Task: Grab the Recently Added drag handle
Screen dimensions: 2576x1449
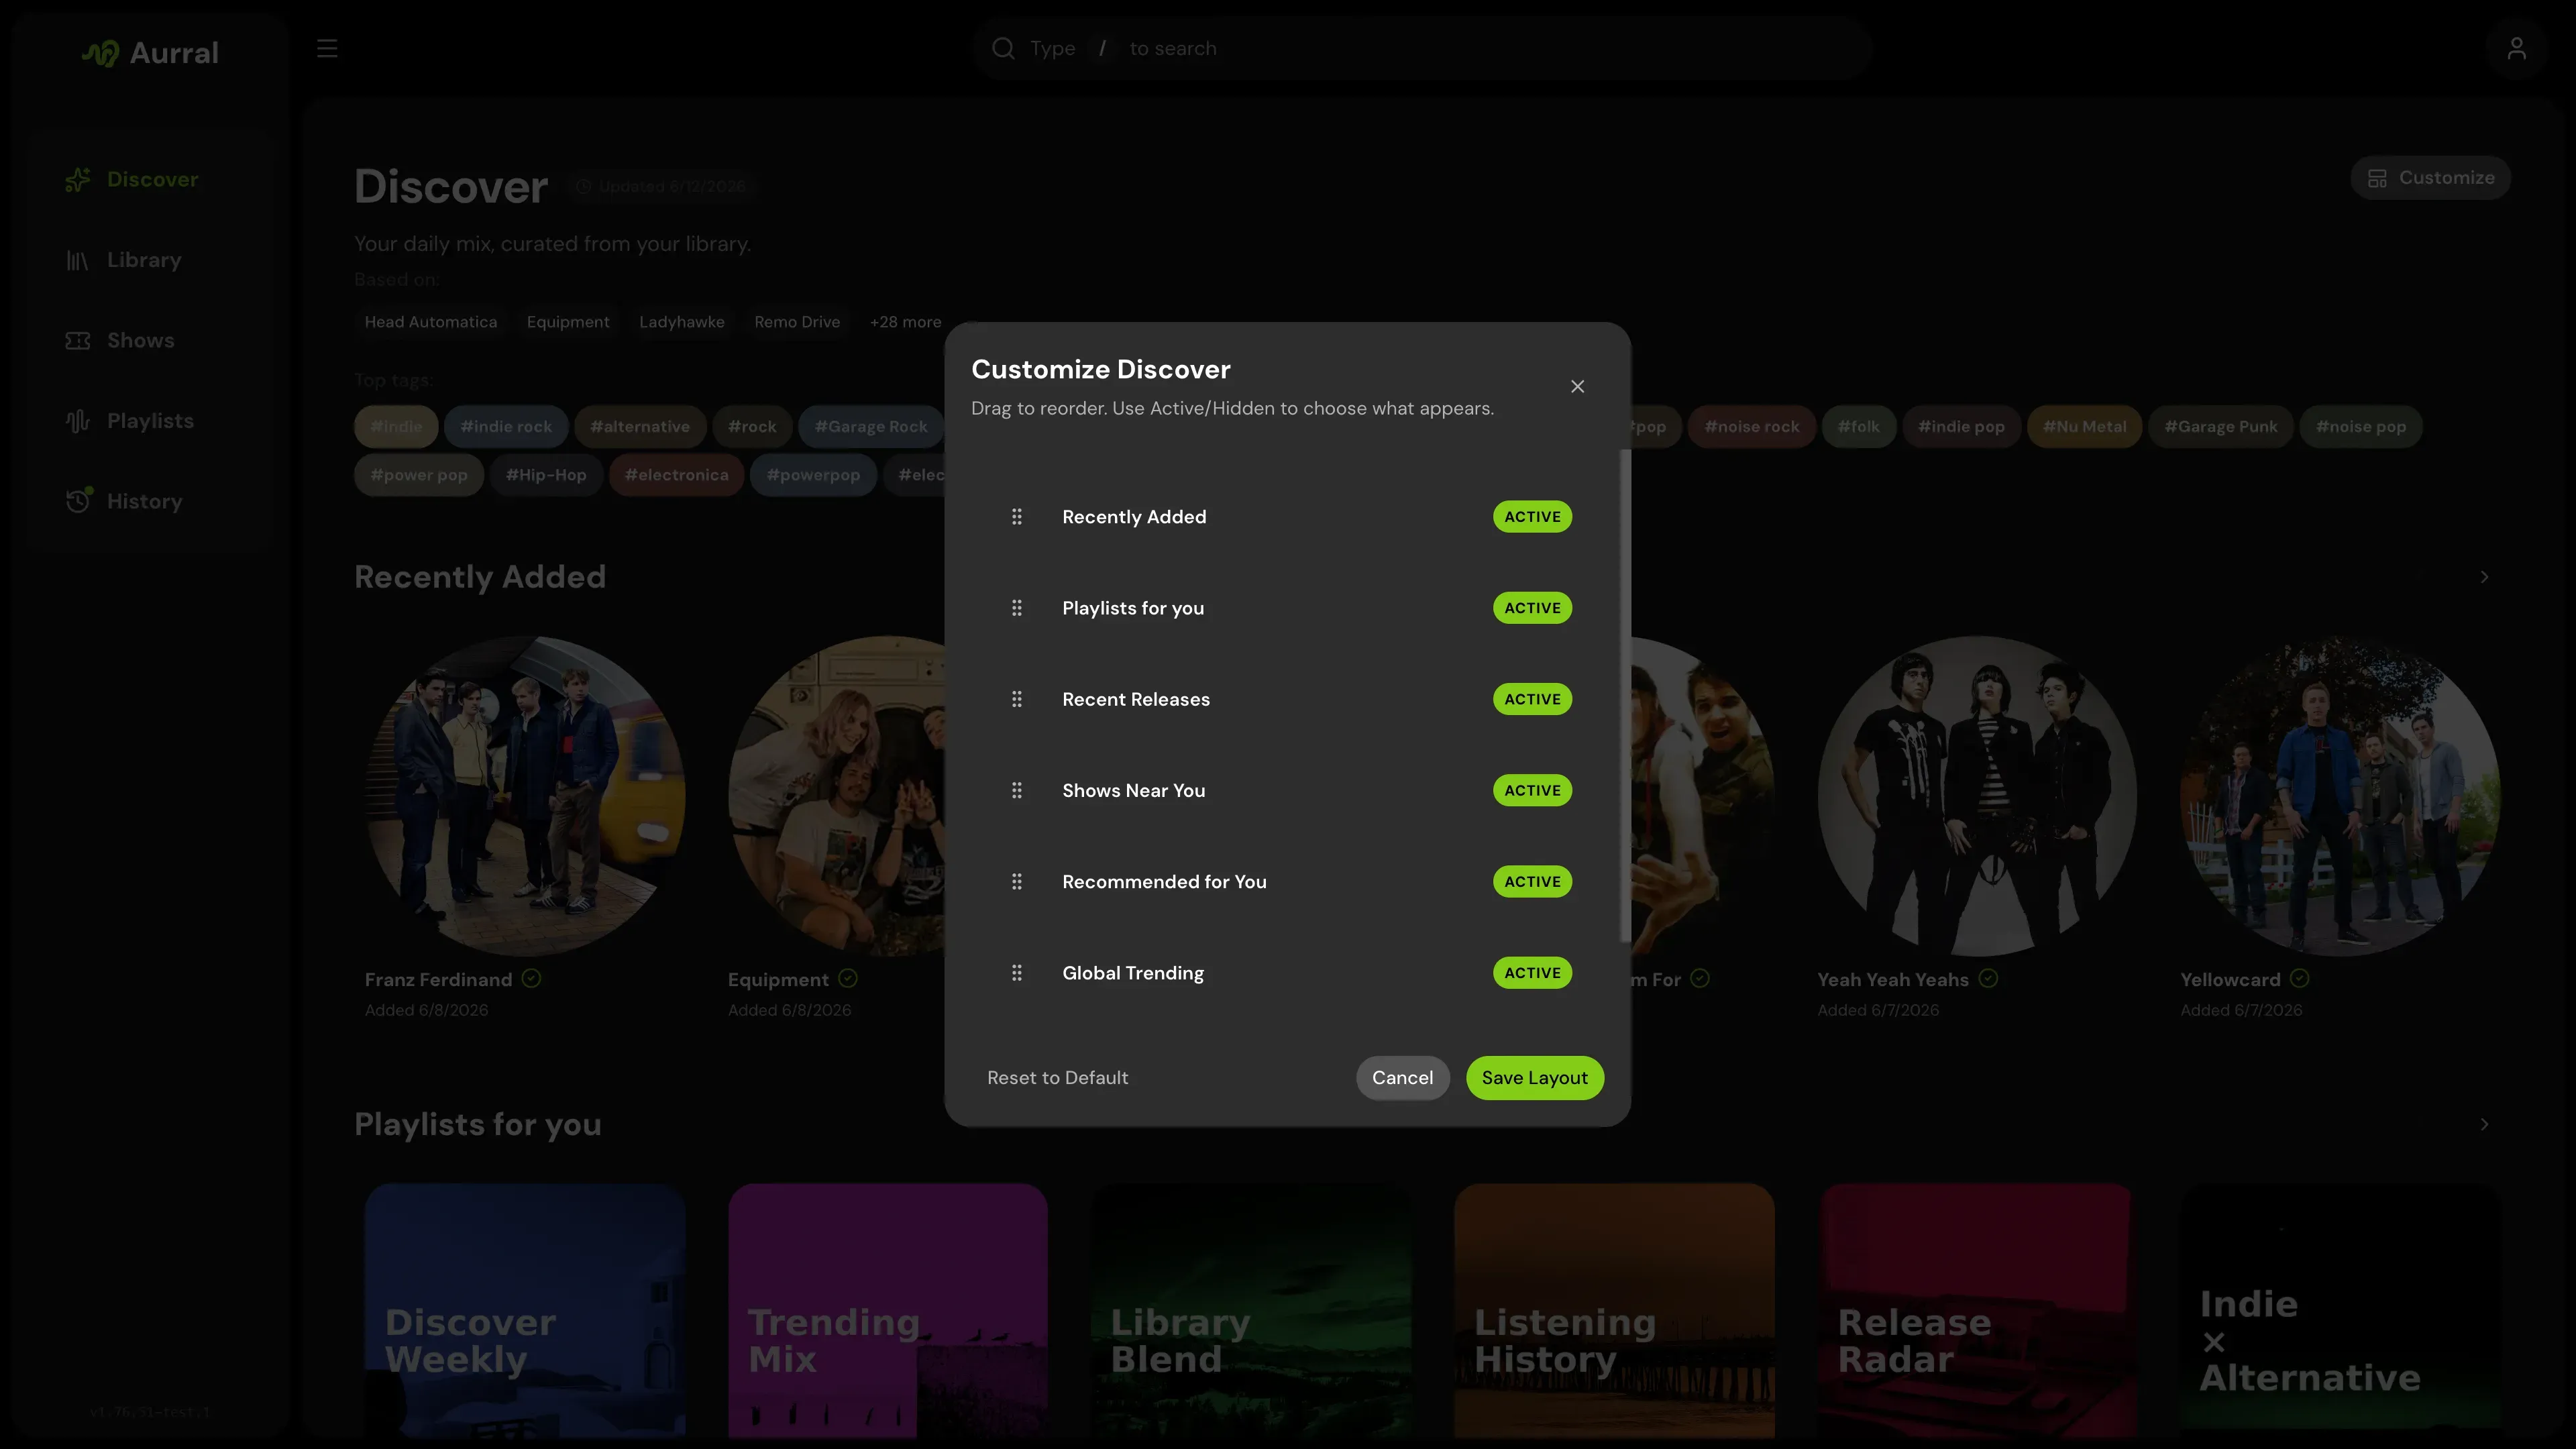Action: [x=1016, y=517]
